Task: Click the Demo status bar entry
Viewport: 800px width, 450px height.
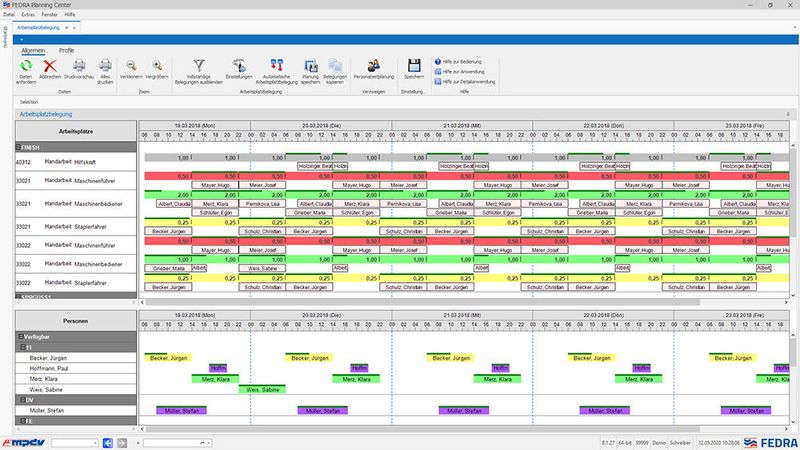Action: click(x=659, y=443)
